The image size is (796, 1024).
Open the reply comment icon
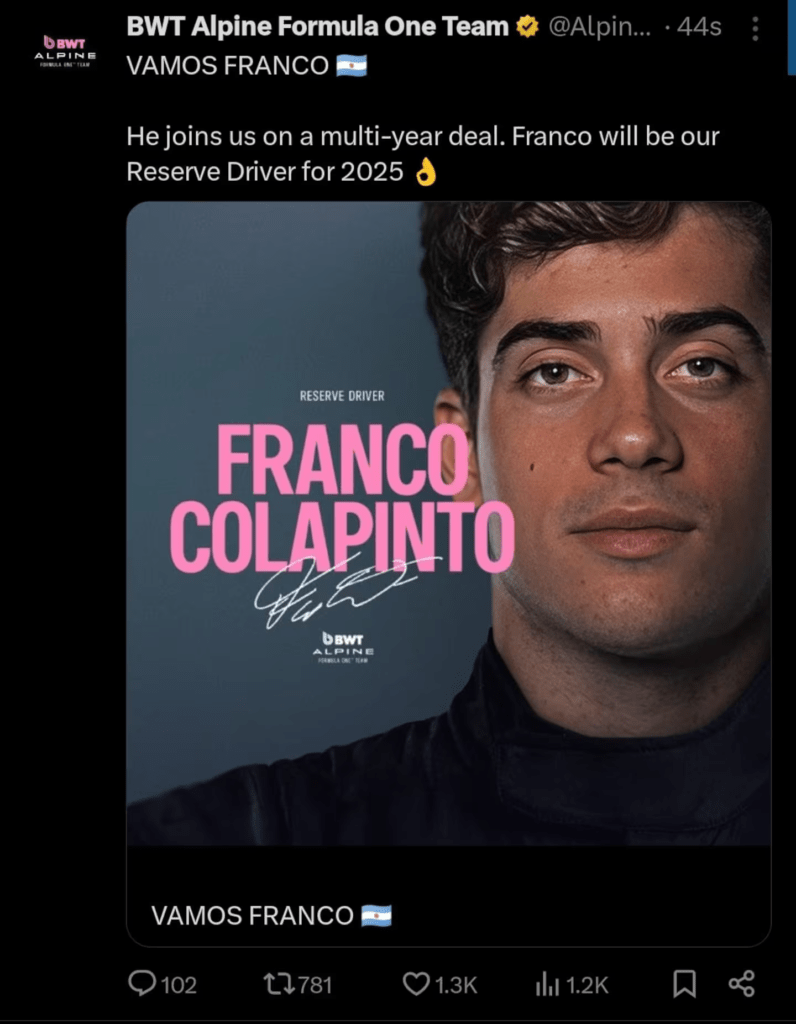point(142,984)
